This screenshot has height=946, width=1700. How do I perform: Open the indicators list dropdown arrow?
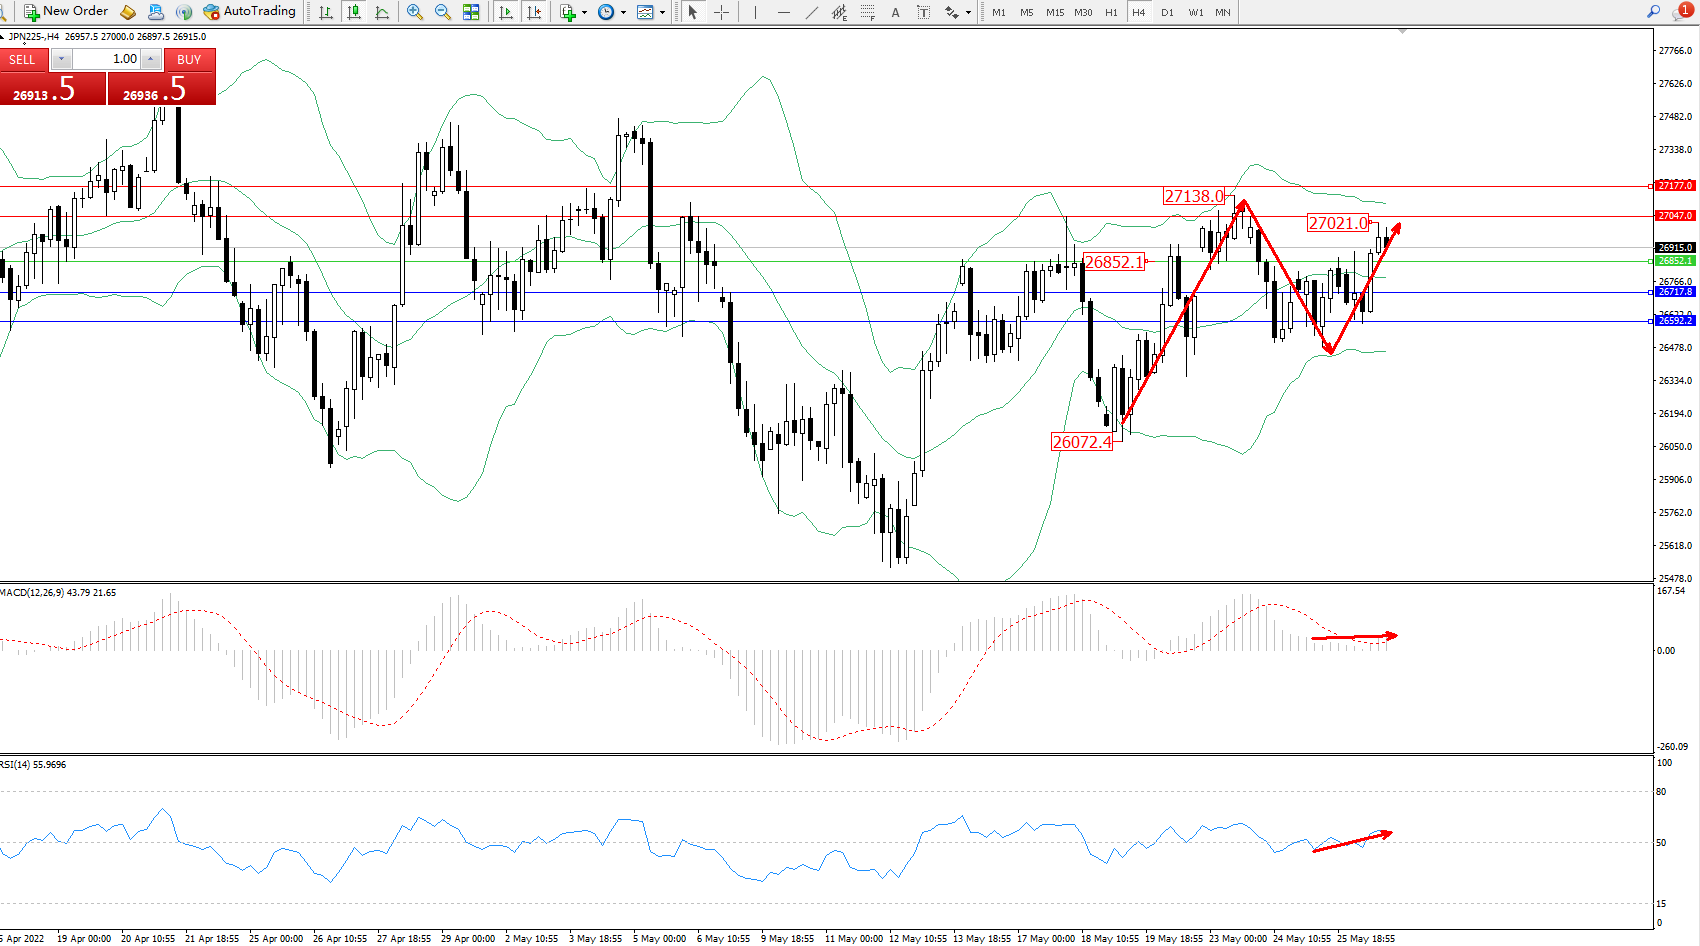[x=584, y=12]
